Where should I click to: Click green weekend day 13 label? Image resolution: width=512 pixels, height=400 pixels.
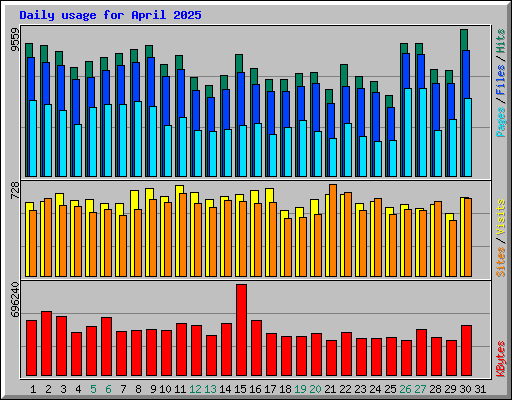(x=210, y=389)
